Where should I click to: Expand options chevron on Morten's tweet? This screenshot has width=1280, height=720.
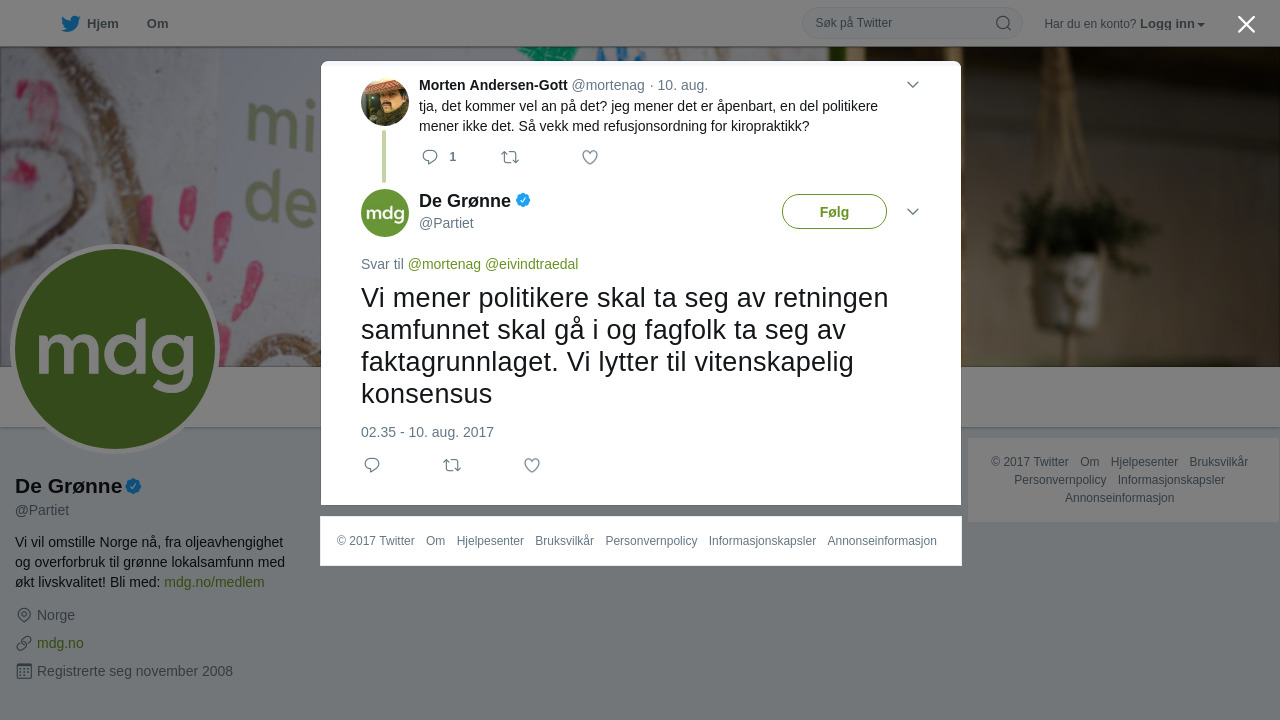pos(913,85)
